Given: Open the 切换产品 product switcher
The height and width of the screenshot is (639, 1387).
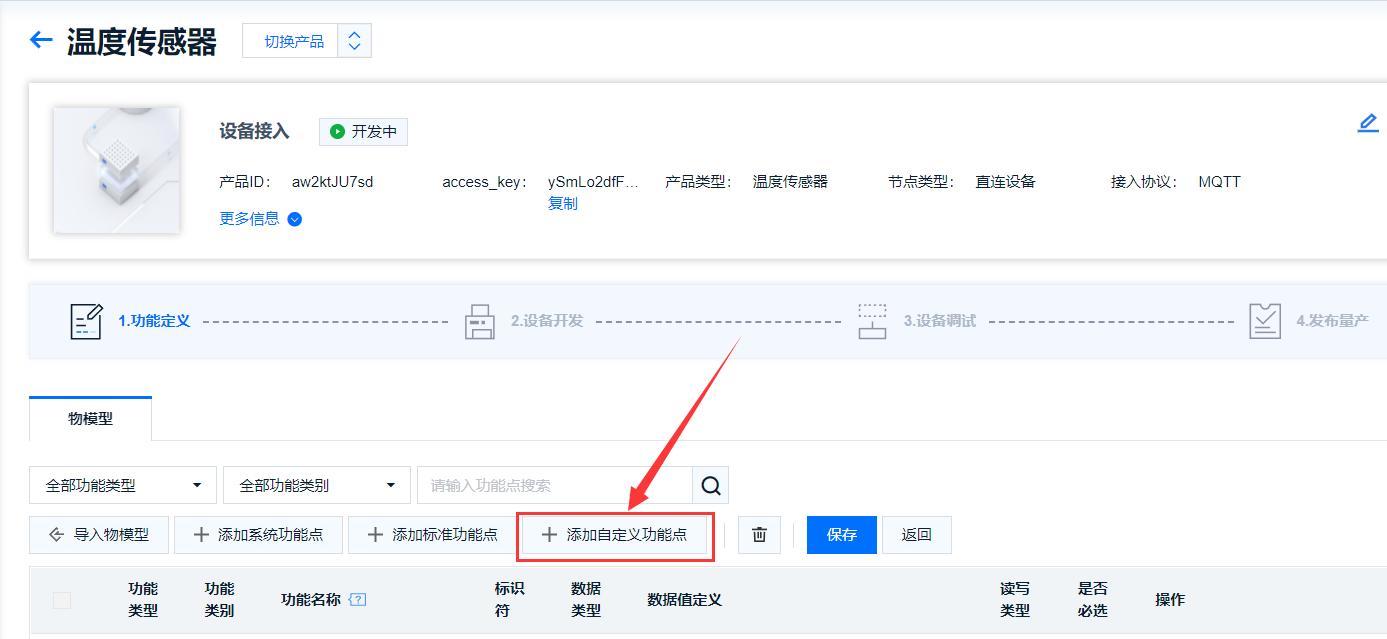Looking at the screenshot, I should click(293, 40).
